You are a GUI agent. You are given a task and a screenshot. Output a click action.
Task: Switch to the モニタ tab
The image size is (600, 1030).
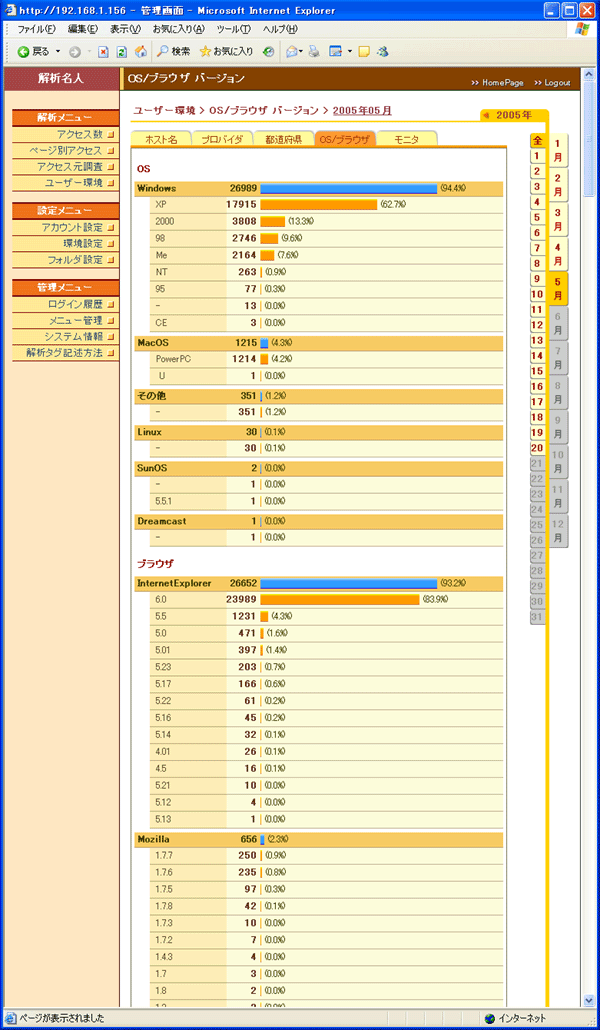point(407,139)
